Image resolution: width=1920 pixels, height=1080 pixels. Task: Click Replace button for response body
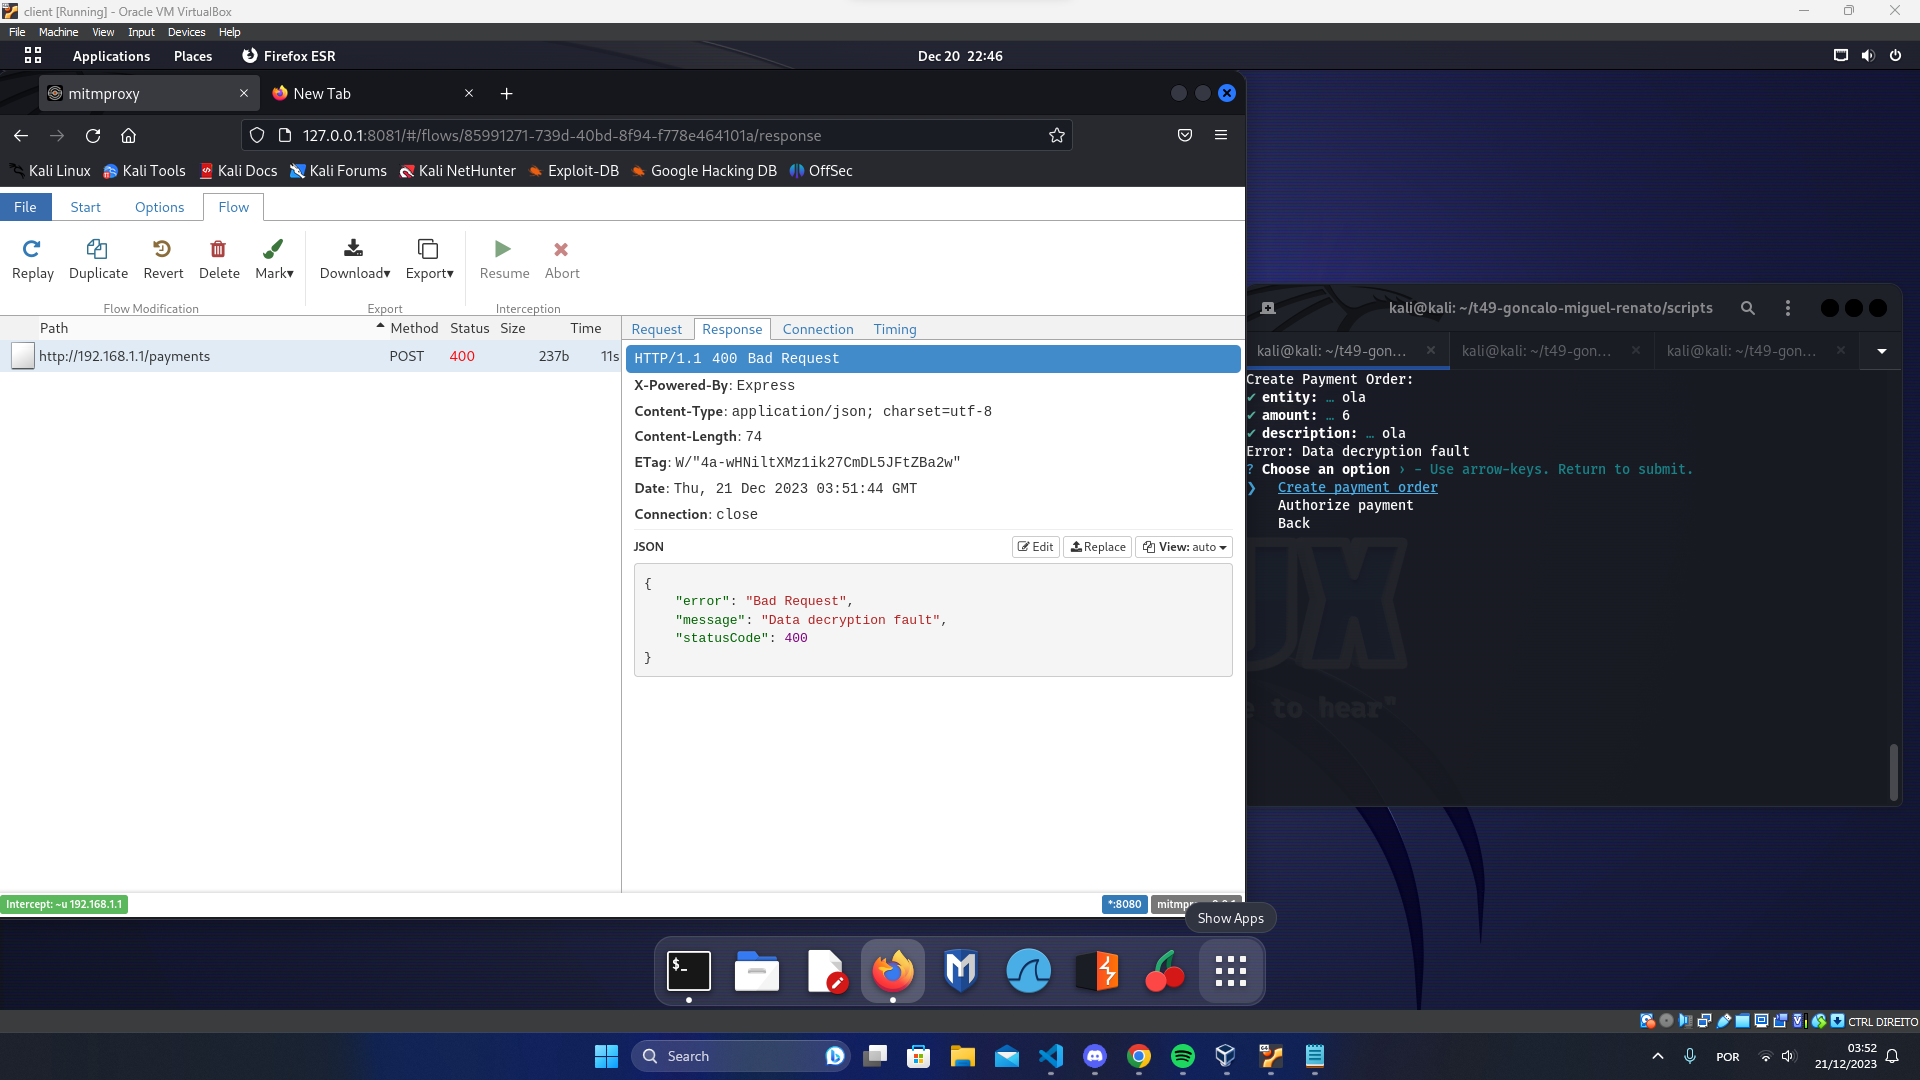point(1098,547)
